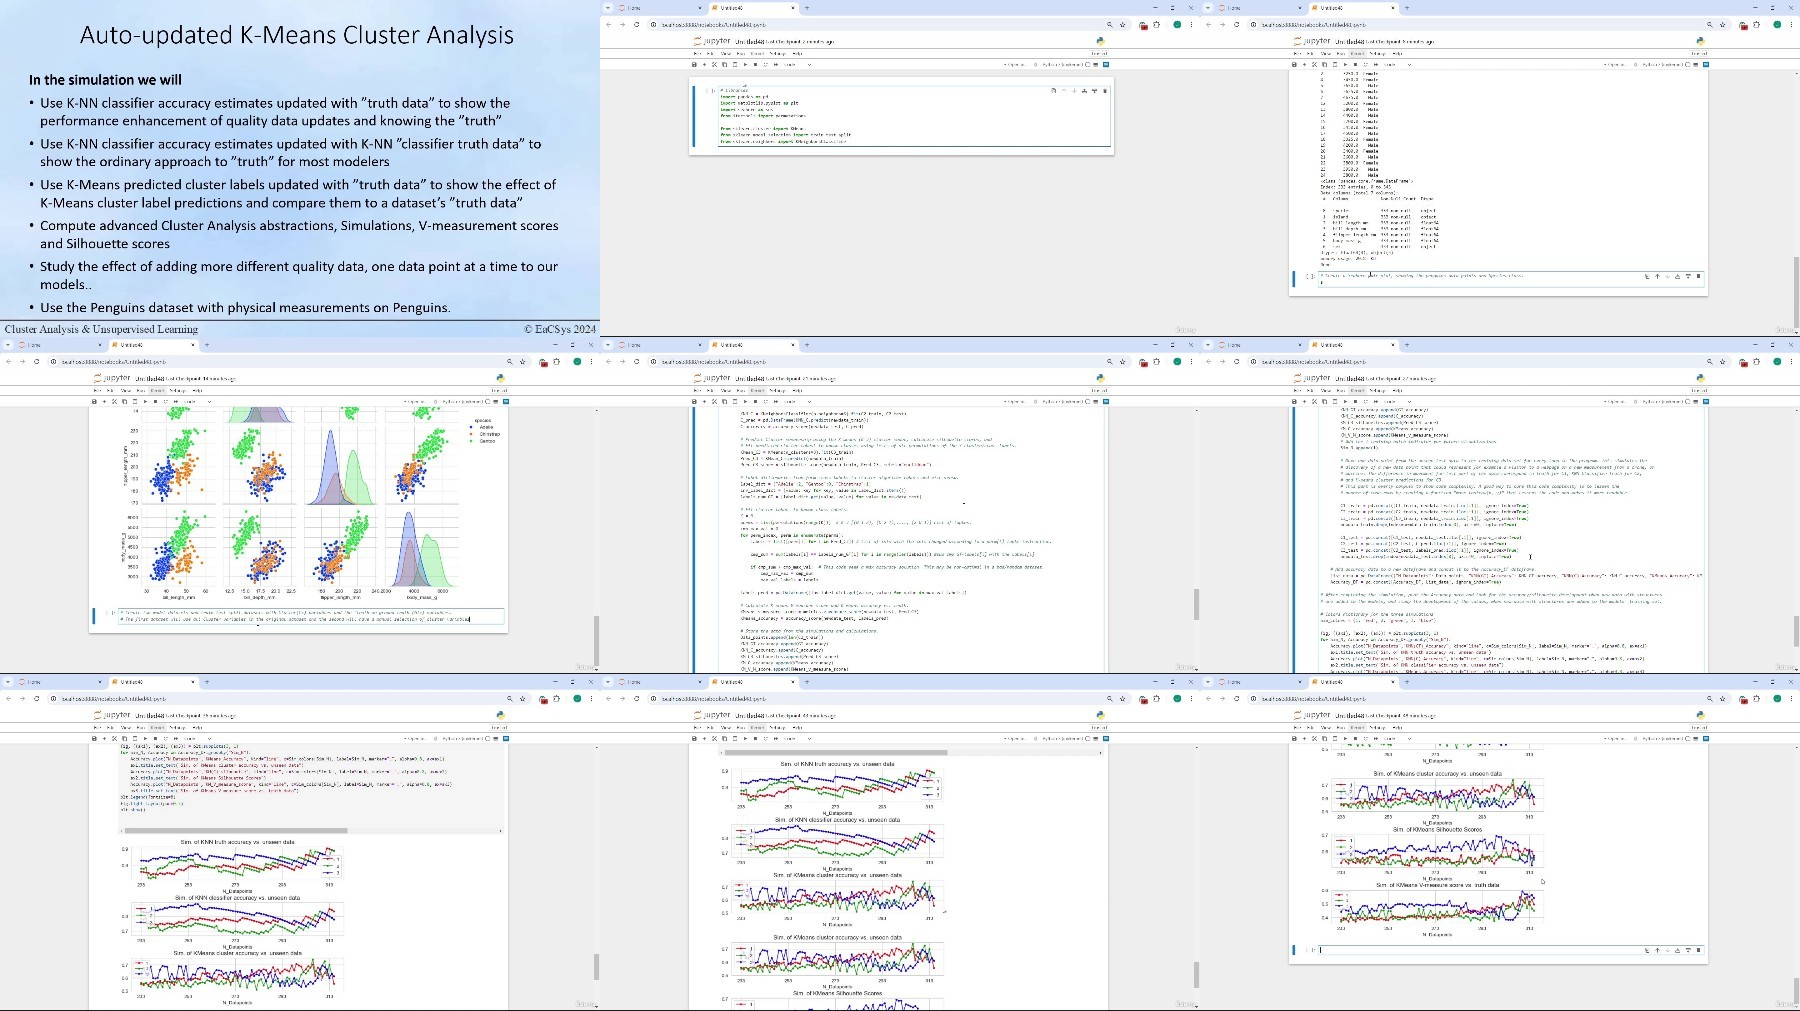Click the reload page icon in the penguin scatter-plot window
This screenshot has height=1011, width=1800.
pyautogui.click(x=36, y=361)
